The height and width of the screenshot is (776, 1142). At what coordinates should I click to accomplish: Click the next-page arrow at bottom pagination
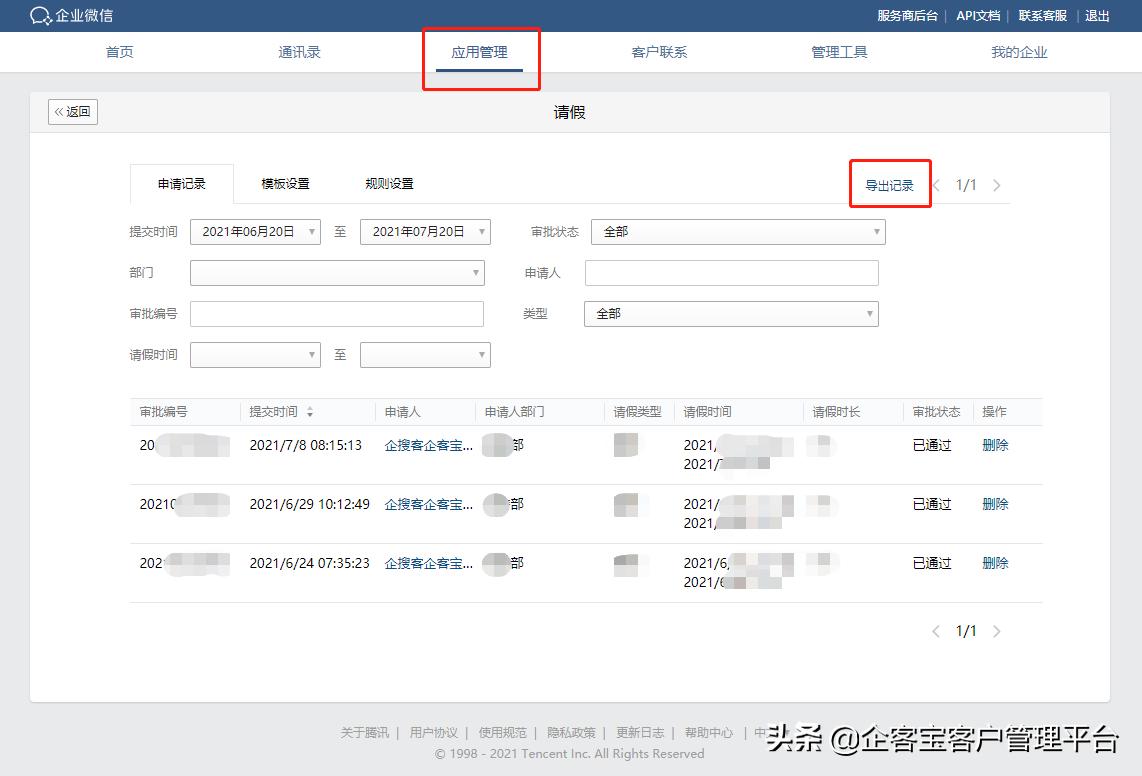(996, 631)
